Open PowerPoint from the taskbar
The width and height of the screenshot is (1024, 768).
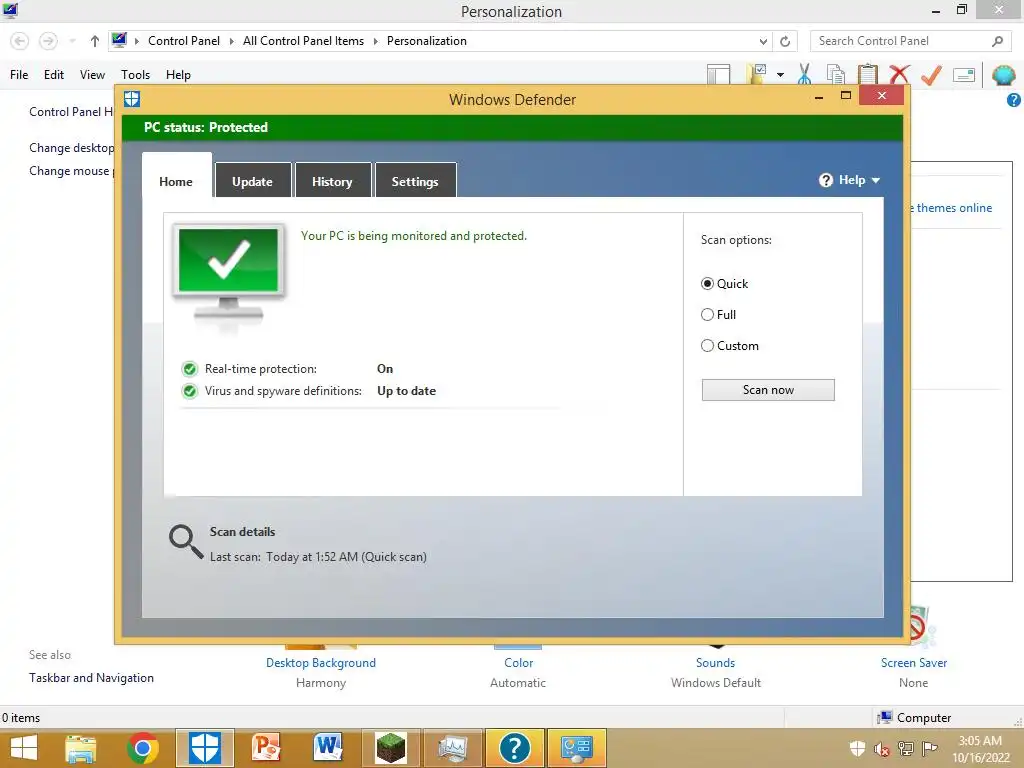(266, 748)
